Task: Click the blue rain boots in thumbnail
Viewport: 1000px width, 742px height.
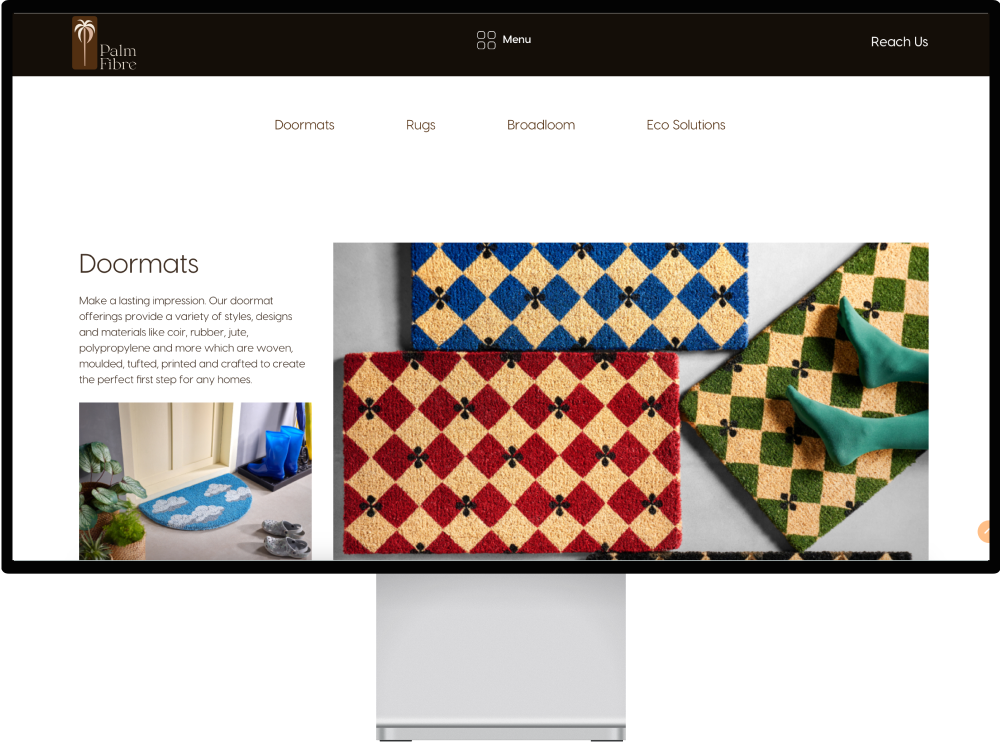Action: tap(279, 453)
